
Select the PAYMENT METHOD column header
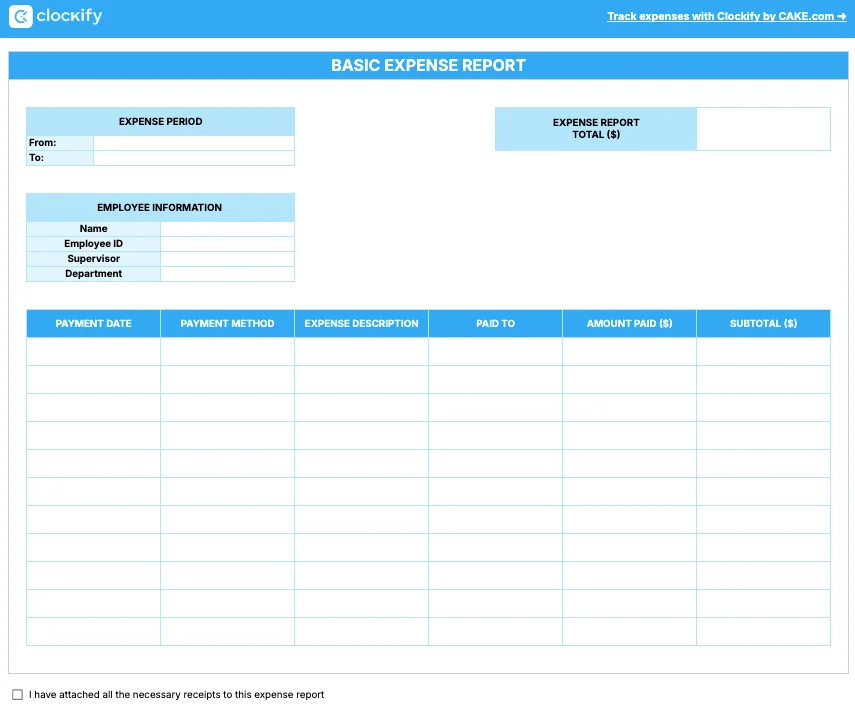(227, 323)
